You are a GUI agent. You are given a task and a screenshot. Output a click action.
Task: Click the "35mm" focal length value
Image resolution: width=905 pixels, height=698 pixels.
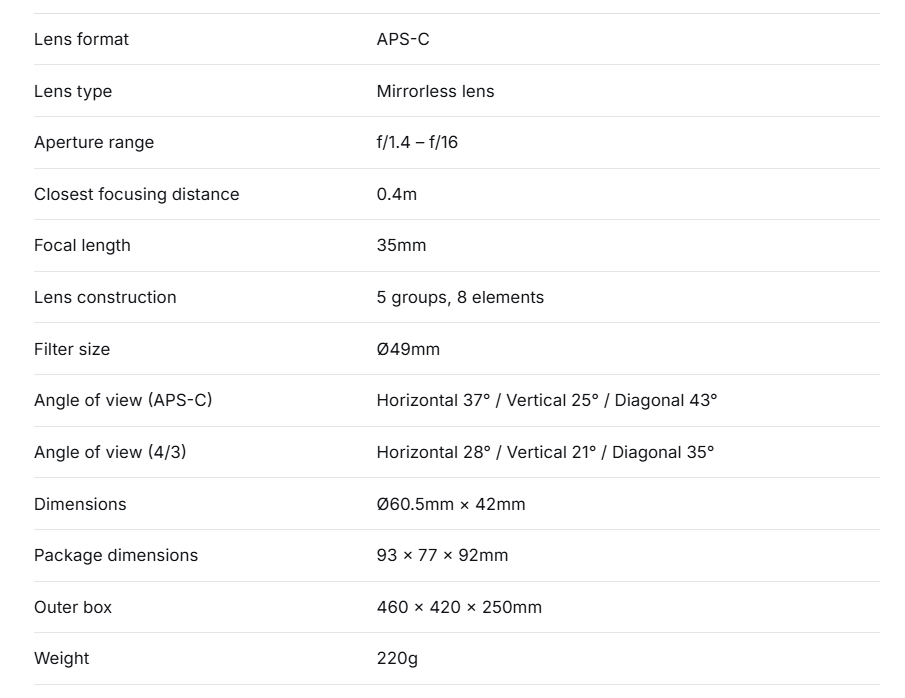401,245
